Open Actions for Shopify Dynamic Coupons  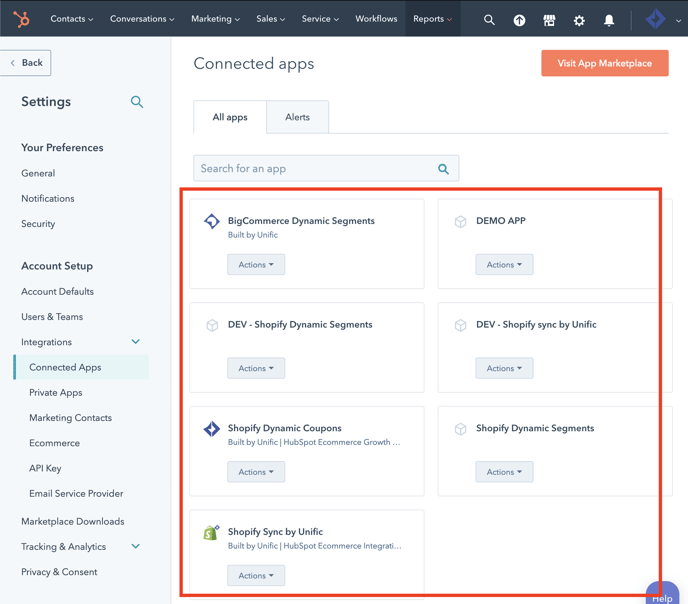pos(256,472)
